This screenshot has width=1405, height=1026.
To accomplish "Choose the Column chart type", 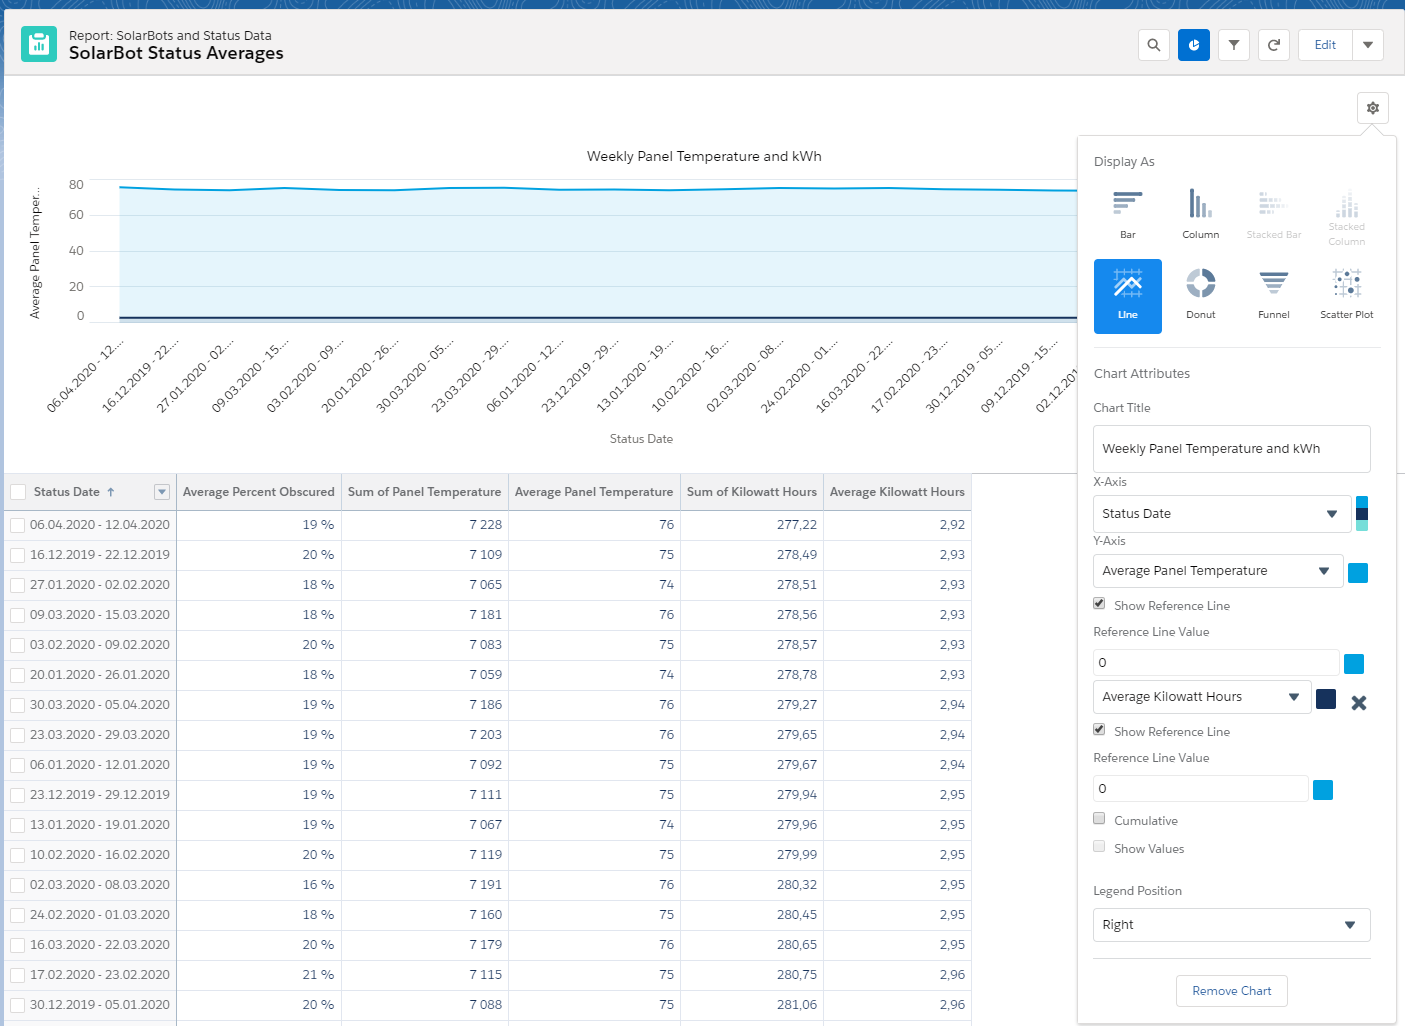I will tap(1200, 214).
